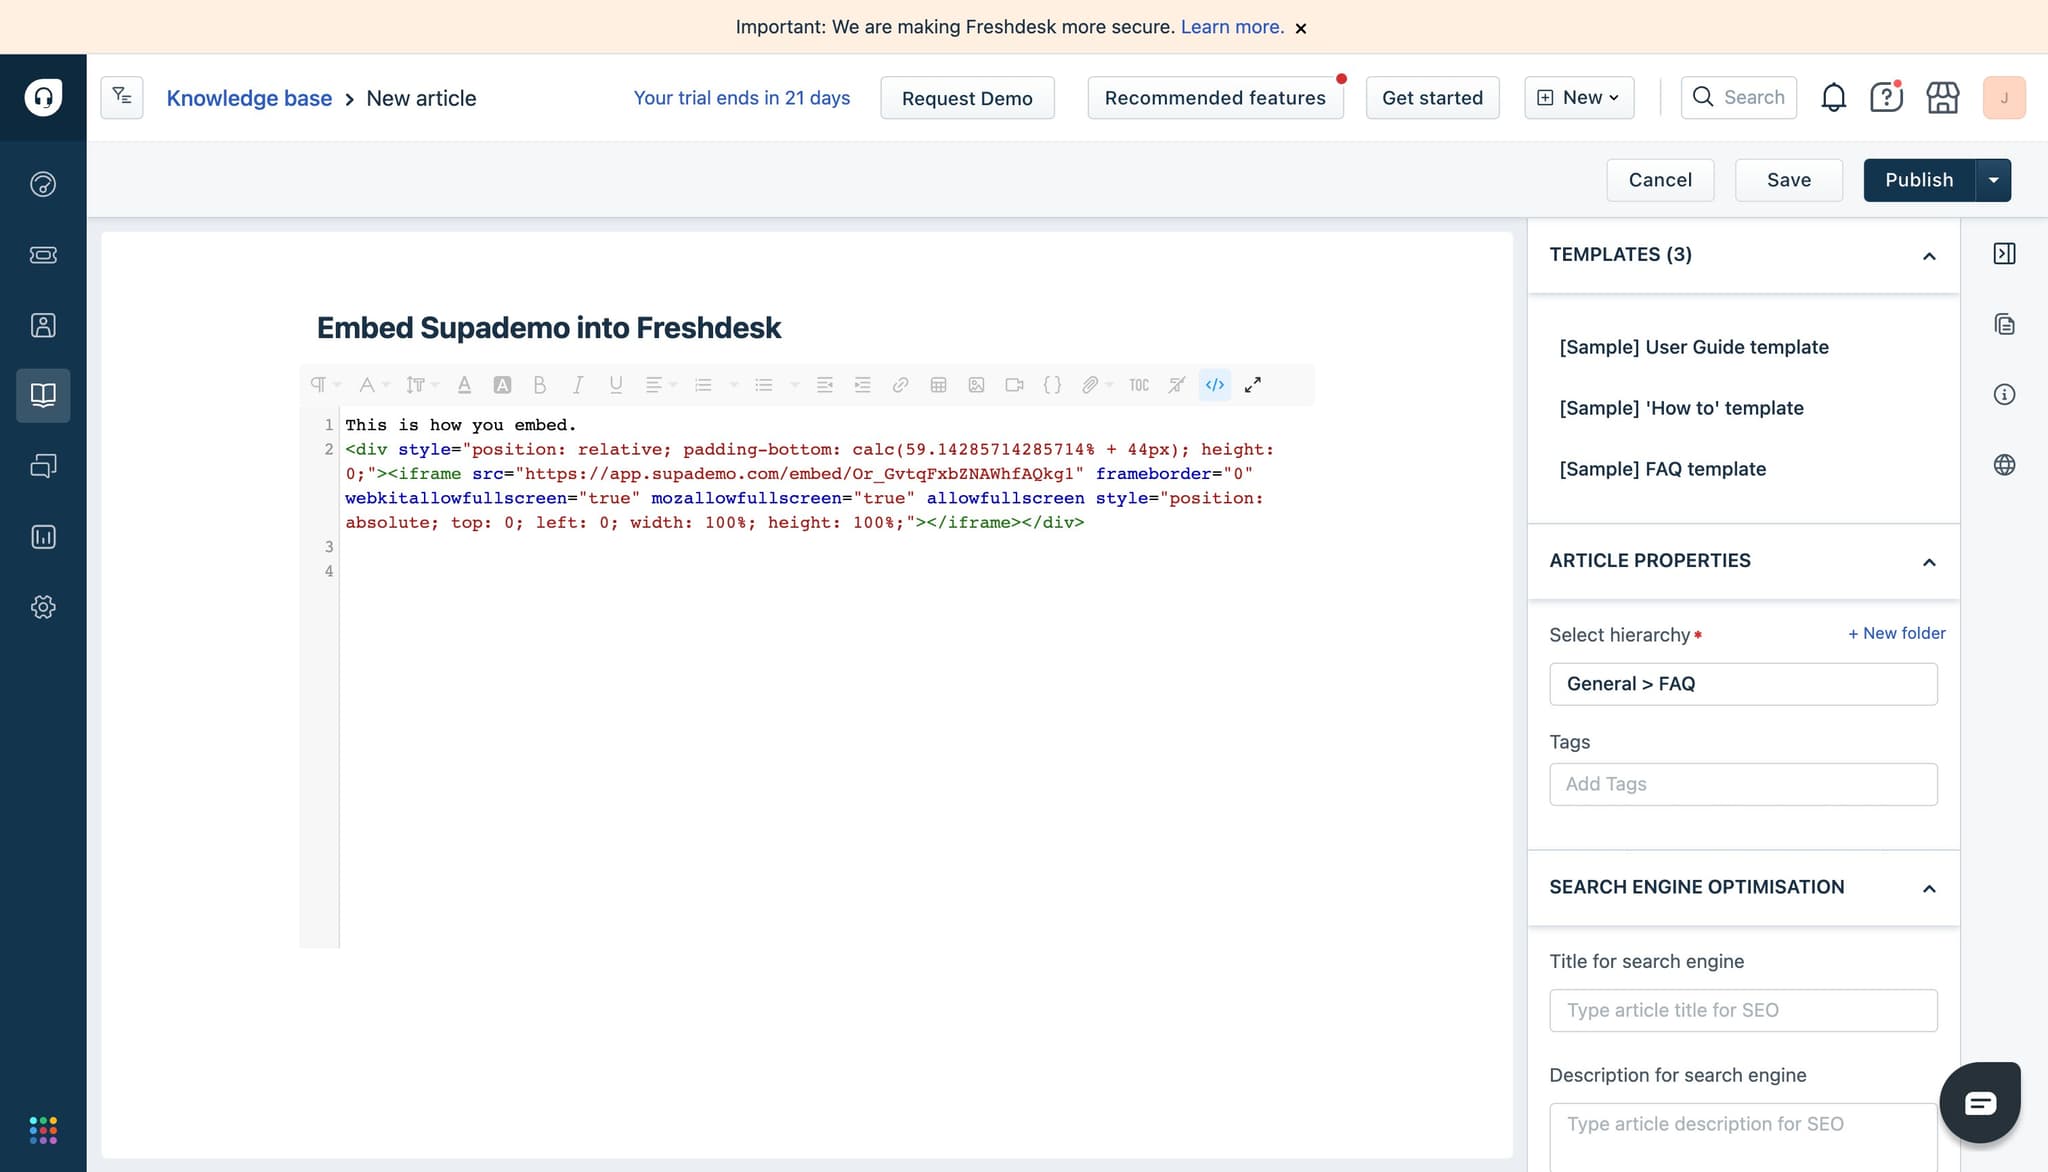The image size is (2048, 1172).
Task: Open the Publish dropdown arrow
Action: coord(1994,179)
